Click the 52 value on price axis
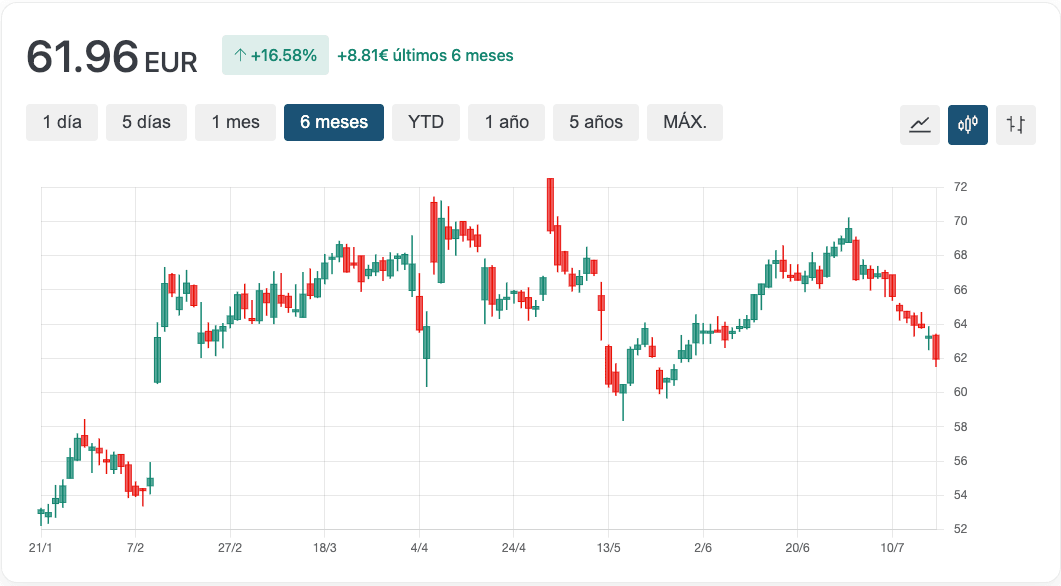1061x586 pixels. click(x=961, y=529)
